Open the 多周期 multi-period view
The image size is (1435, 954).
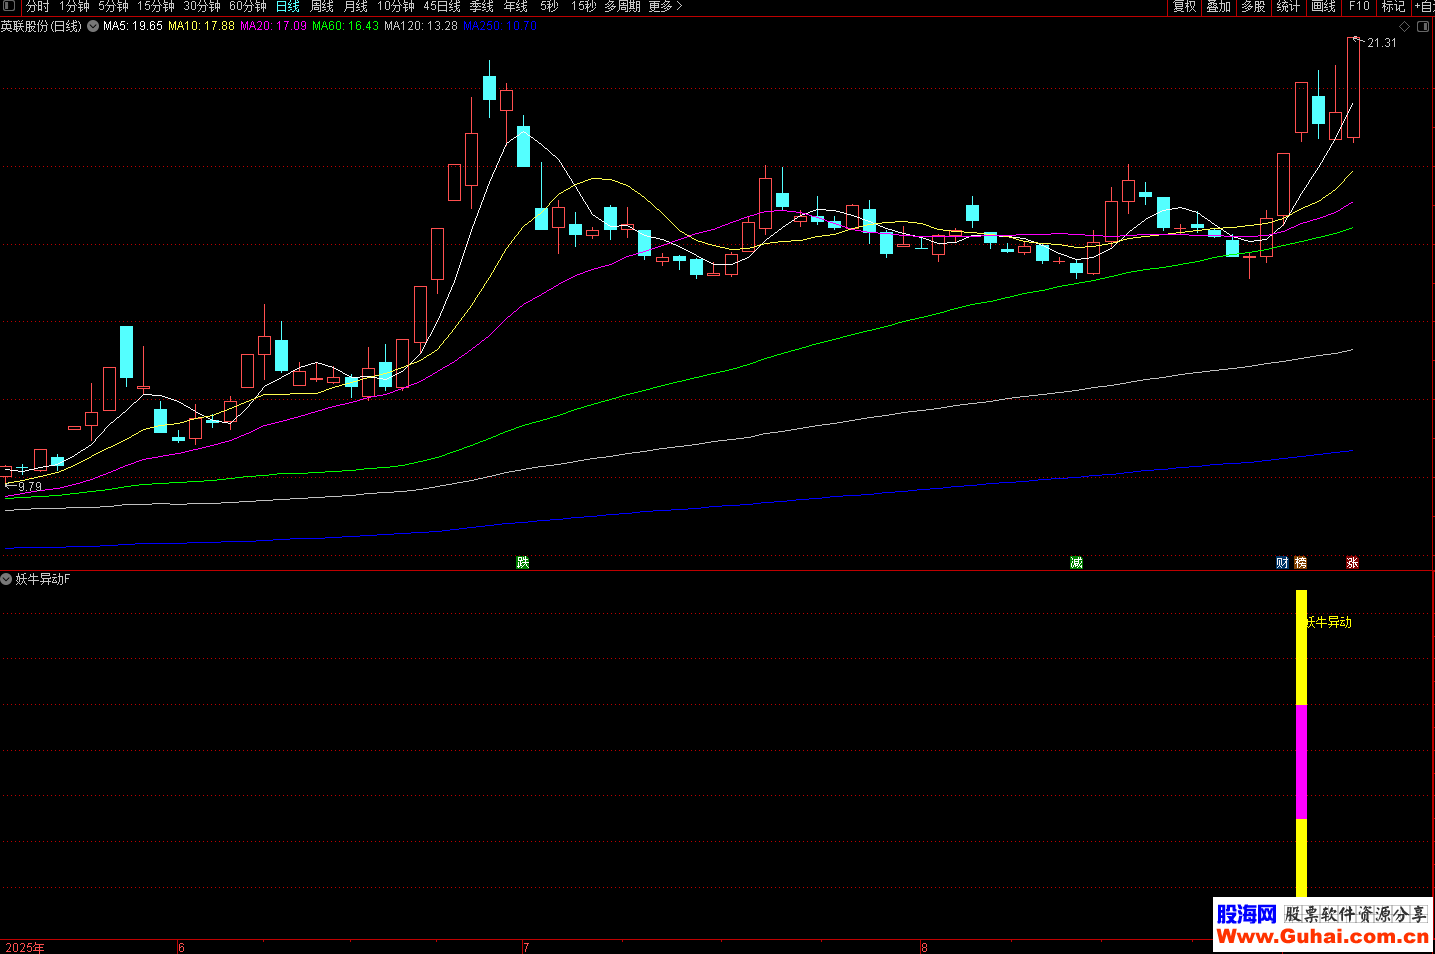(622, 6)
